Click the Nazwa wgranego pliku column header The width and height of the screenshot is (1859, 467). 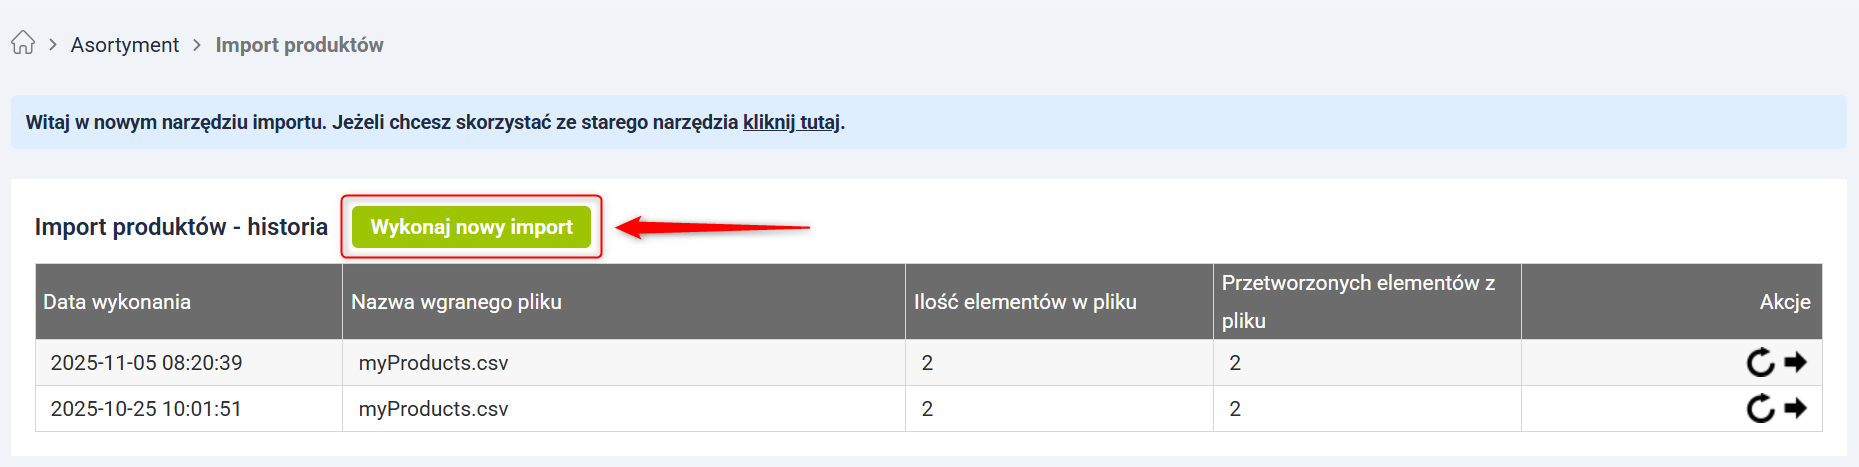click(456, 302)
